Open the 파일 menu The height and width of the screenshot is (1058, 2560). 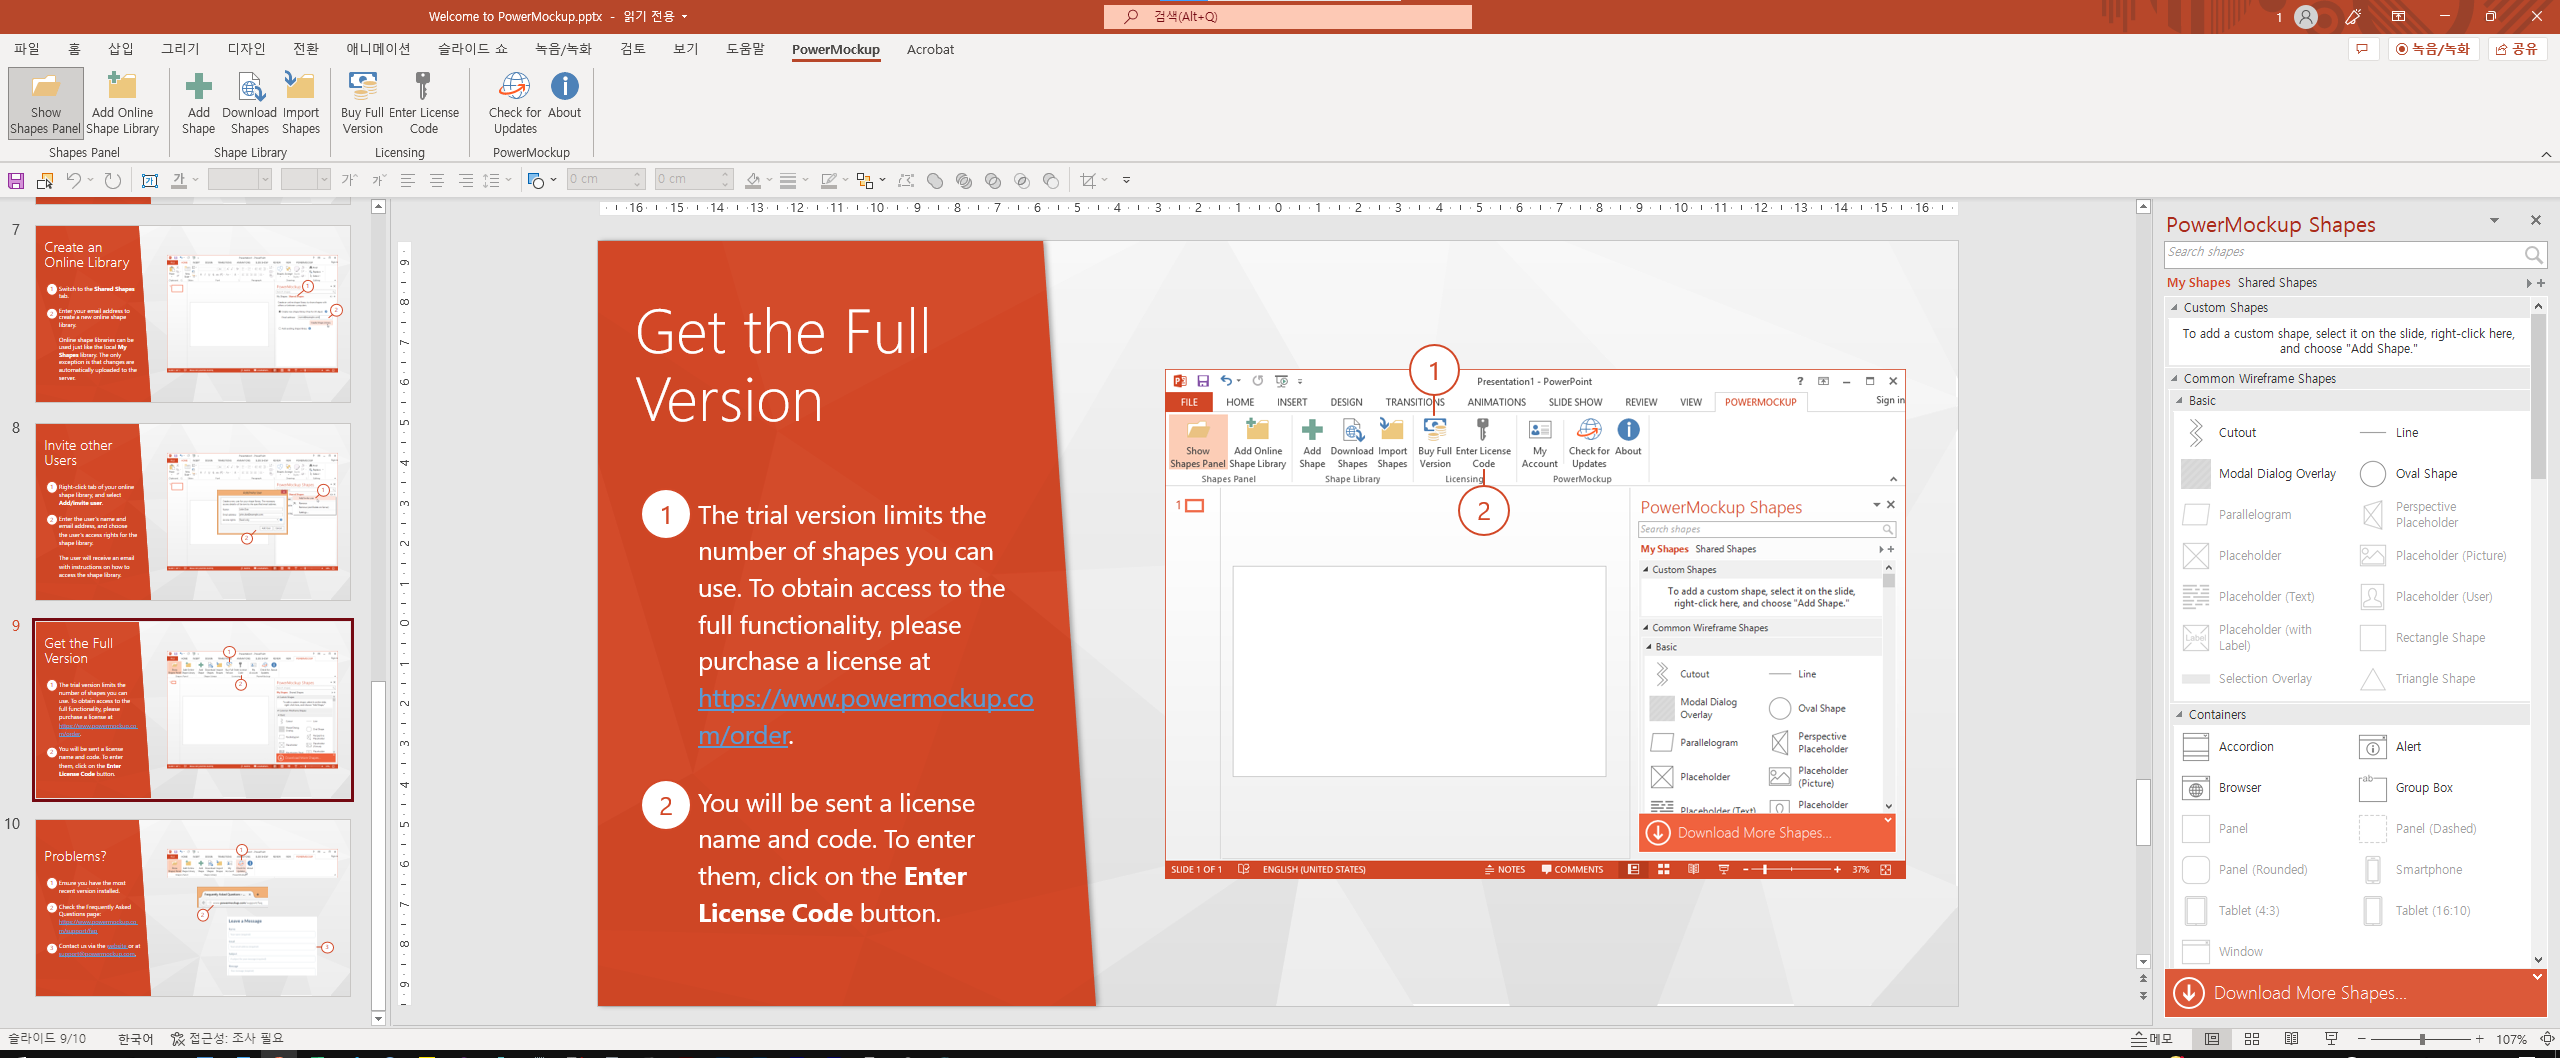point(27,49)
